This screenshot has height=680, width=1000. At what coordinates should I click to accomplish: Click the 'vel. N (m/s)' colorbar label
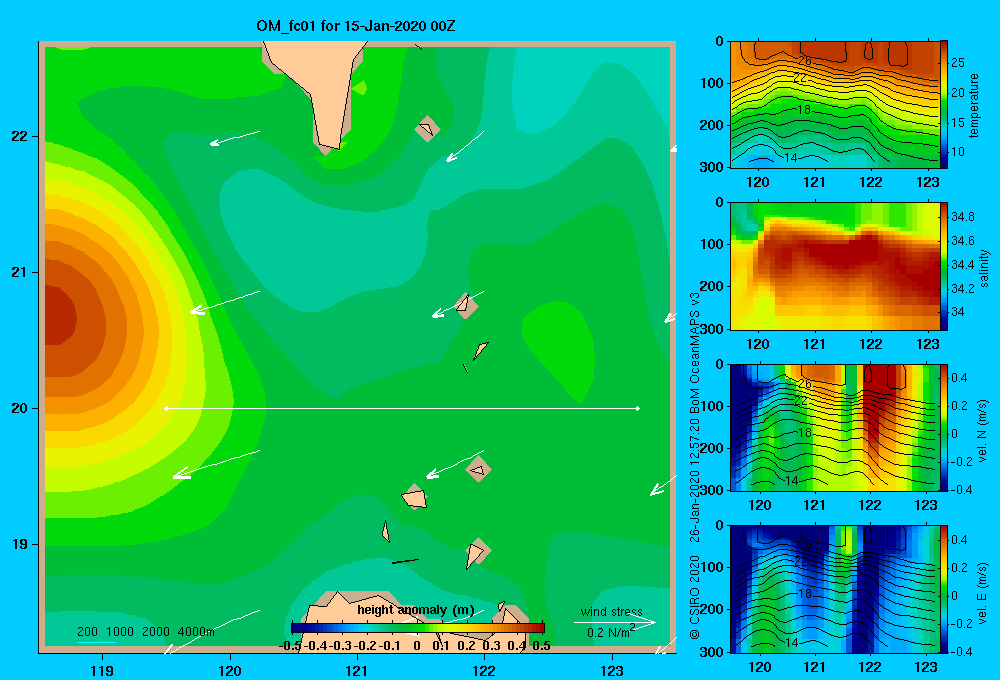pyautogui.click(x=982, y=431)
